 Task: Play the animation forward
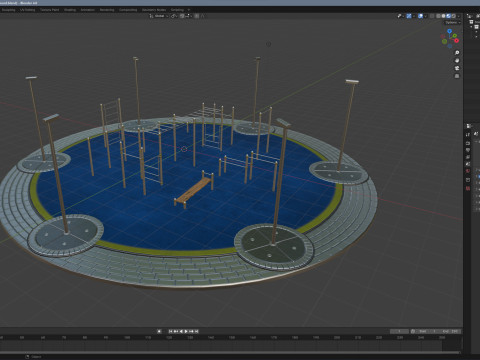[x=186, y=331]
